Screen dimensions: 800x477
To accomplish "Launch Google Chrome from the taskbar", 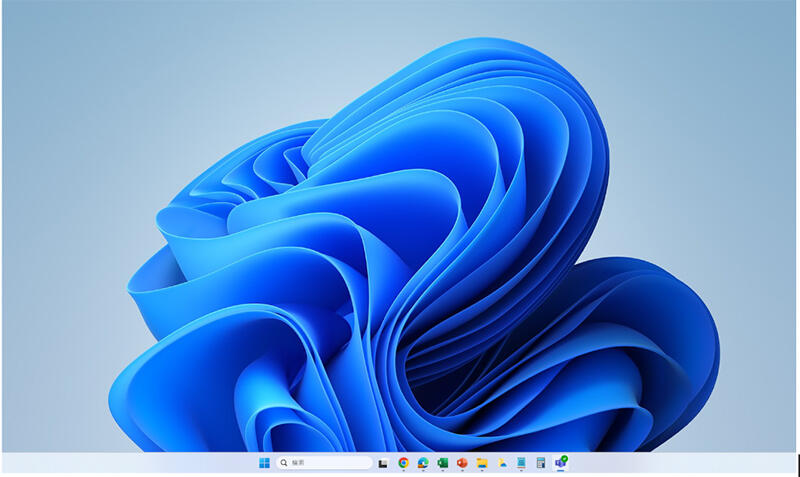I will [403, 463].
